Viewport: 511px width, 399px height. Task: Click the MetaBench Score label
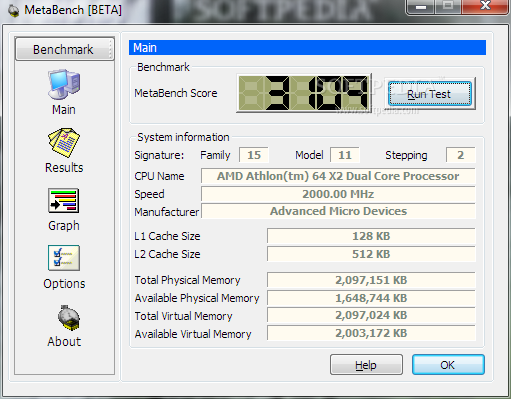click(x=176, y=93)
